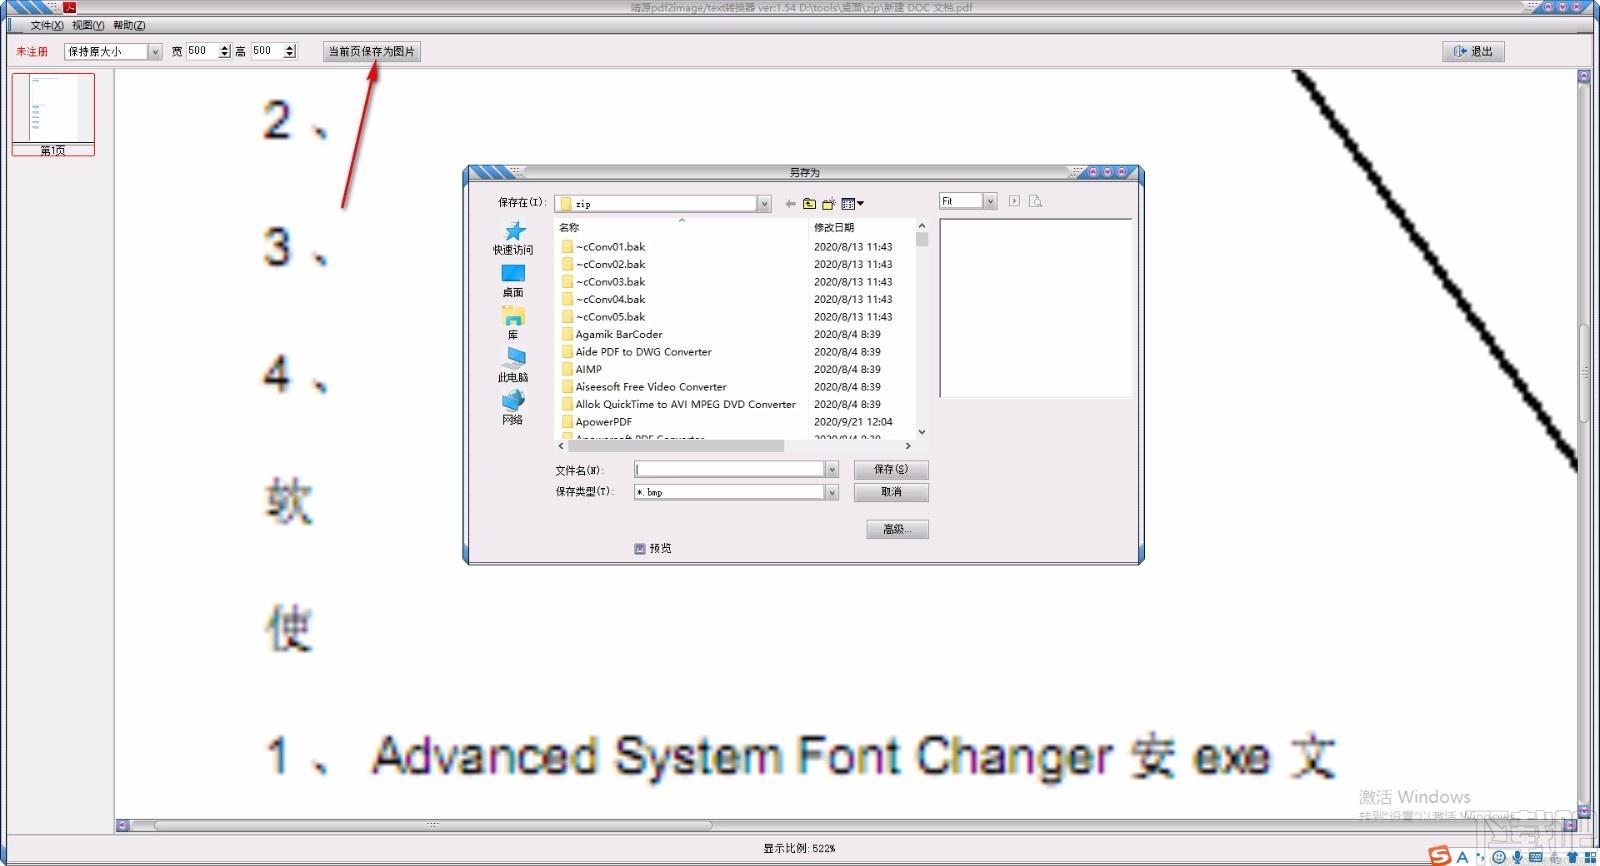Open the 帮助(Z) menu

[x=129, y=25]
